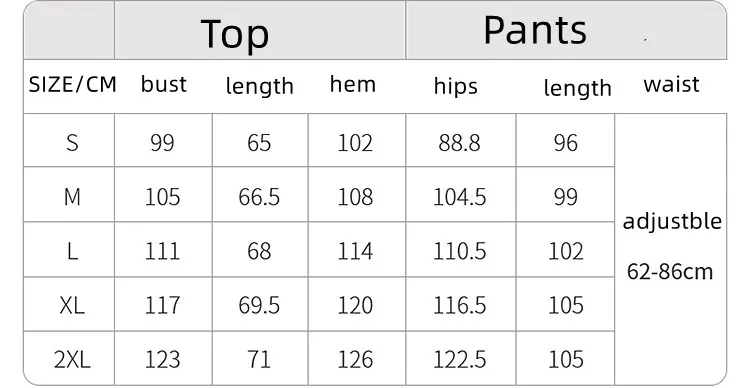This screenshot has width=750, height=388.
Task: Click the top length value 66.5
Action: [259, 197]
